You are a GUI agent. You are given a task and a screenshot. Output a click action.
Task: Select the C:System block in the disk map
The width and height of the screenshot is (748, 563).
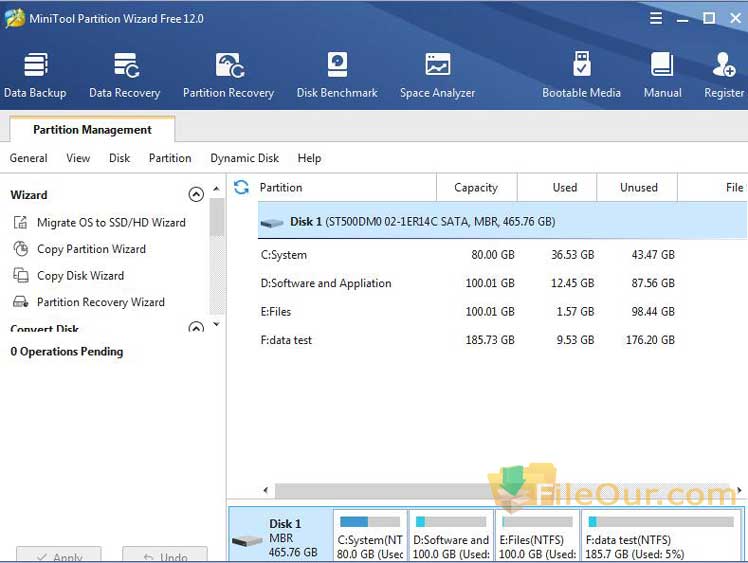click(x=370, y=535)
